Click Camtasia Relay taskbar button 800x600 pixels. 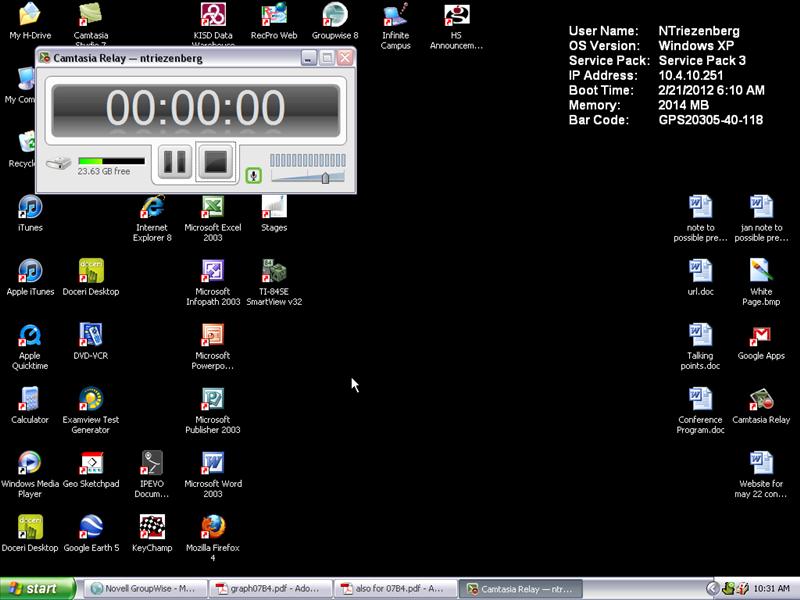tap(520, 589)
